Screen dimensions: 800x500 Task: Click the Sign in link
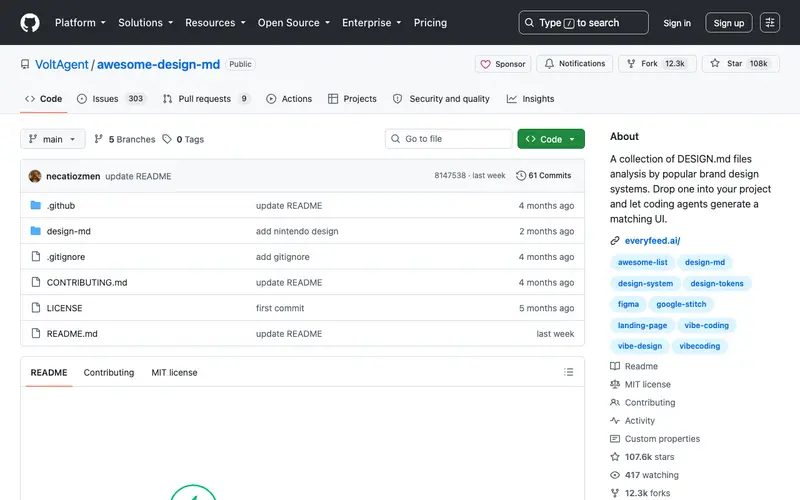[677, 23]
